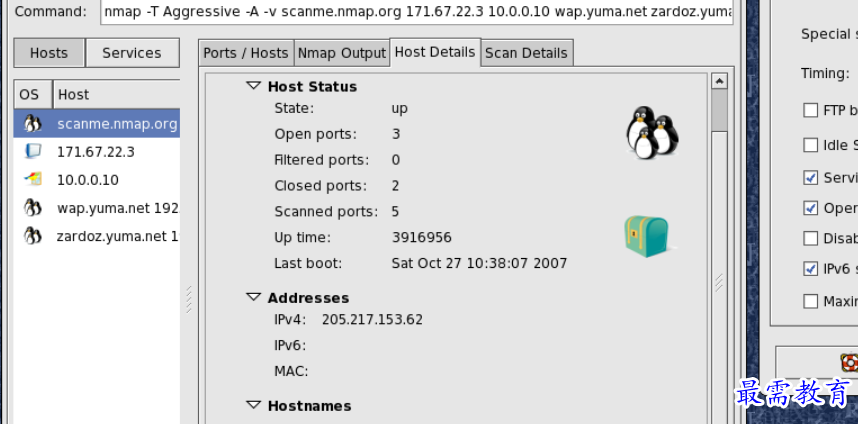This screenshot has width=858, height=424.
Task: Open the Scan Details tab
Action: [526, 53]
